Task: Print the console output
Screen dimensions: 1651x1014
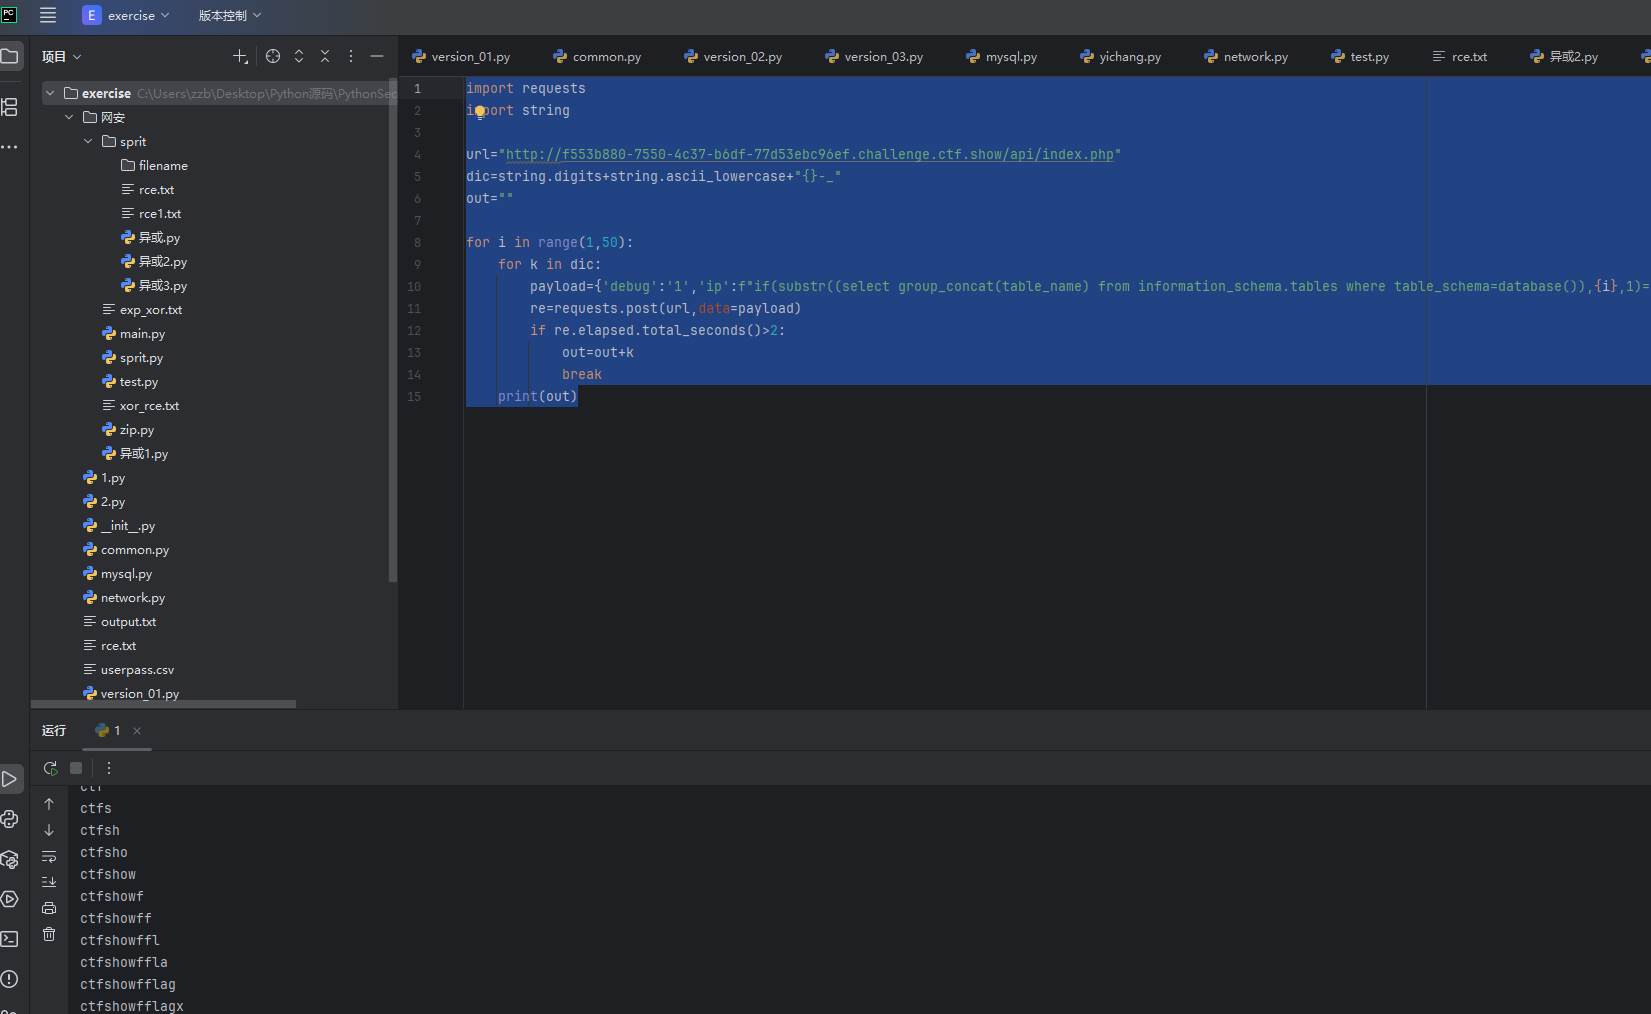Action: point(49,908)
